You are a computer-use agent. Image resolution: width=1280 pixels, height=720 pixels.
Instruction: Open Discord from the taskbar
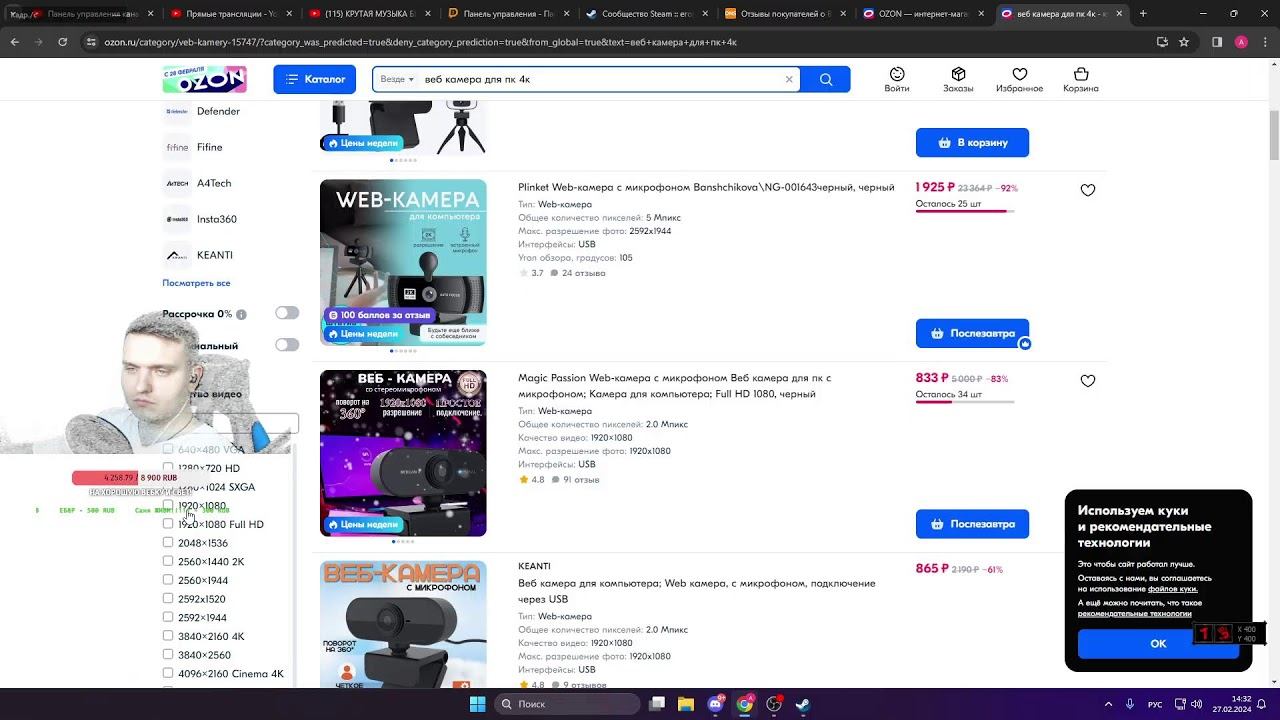(716, 704)
